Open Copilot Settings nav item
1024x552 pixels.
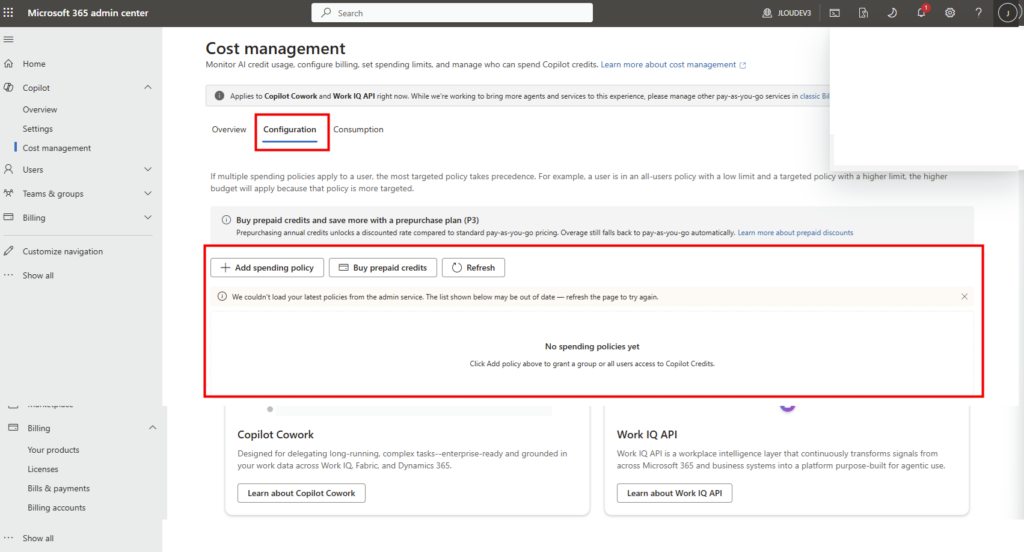click(x=38, y=129)
